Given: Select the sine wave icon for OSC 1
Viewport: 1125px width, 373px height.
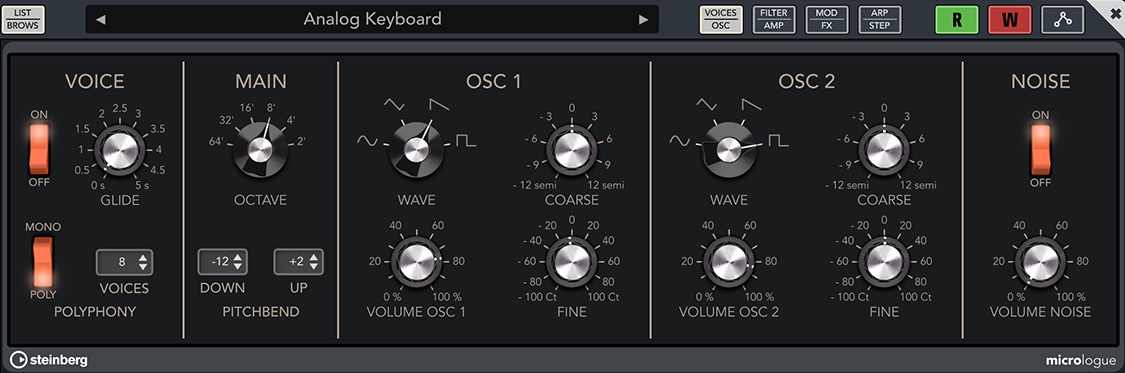Looking at the screenshot, I should click(367, 141).
